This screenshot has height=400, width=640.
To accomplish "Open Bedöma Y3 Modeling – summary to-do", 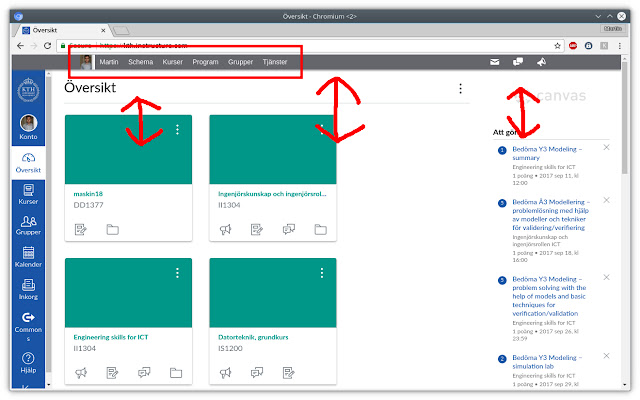I will [547, 153].
